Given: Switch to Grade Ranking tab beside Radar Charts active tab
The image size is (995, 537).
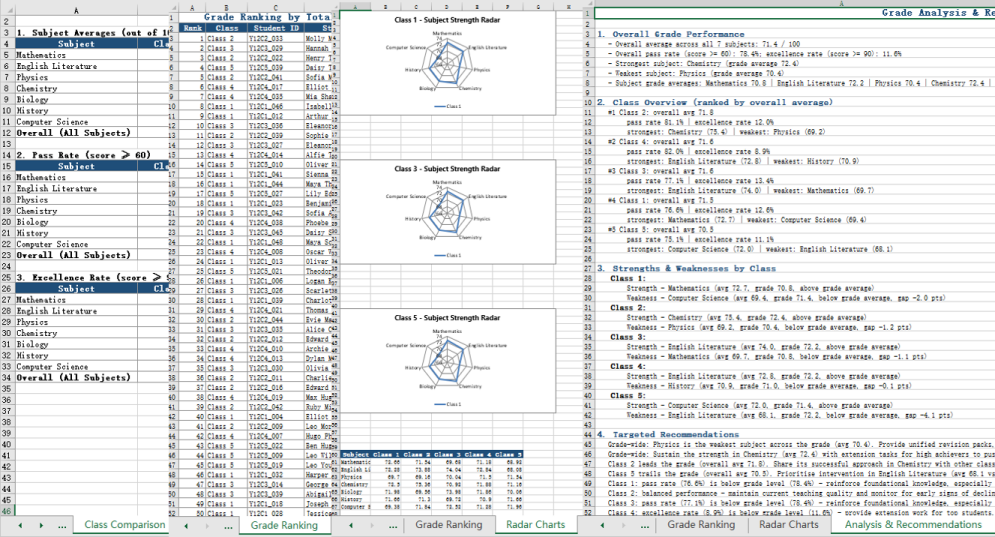Looking at the screenshot, I should pyautogui.click(x=449, y=525).
